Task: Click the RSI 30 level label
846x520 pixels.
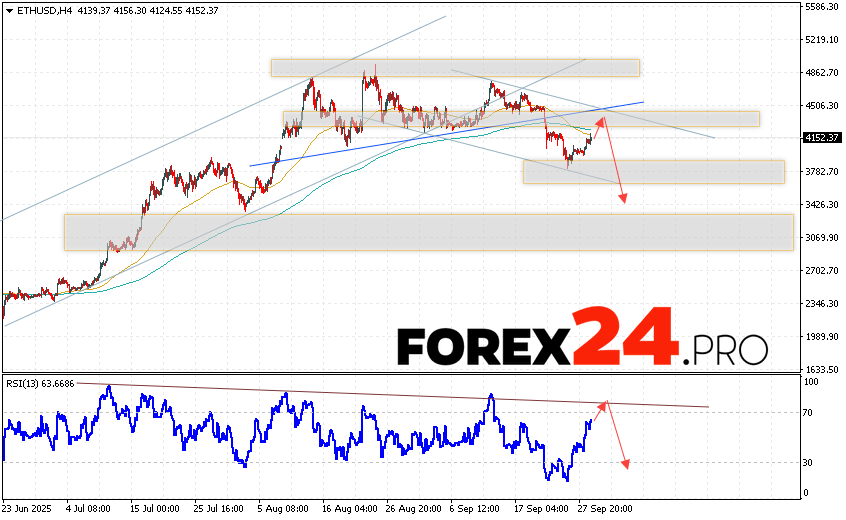Action: pos(807,462)
